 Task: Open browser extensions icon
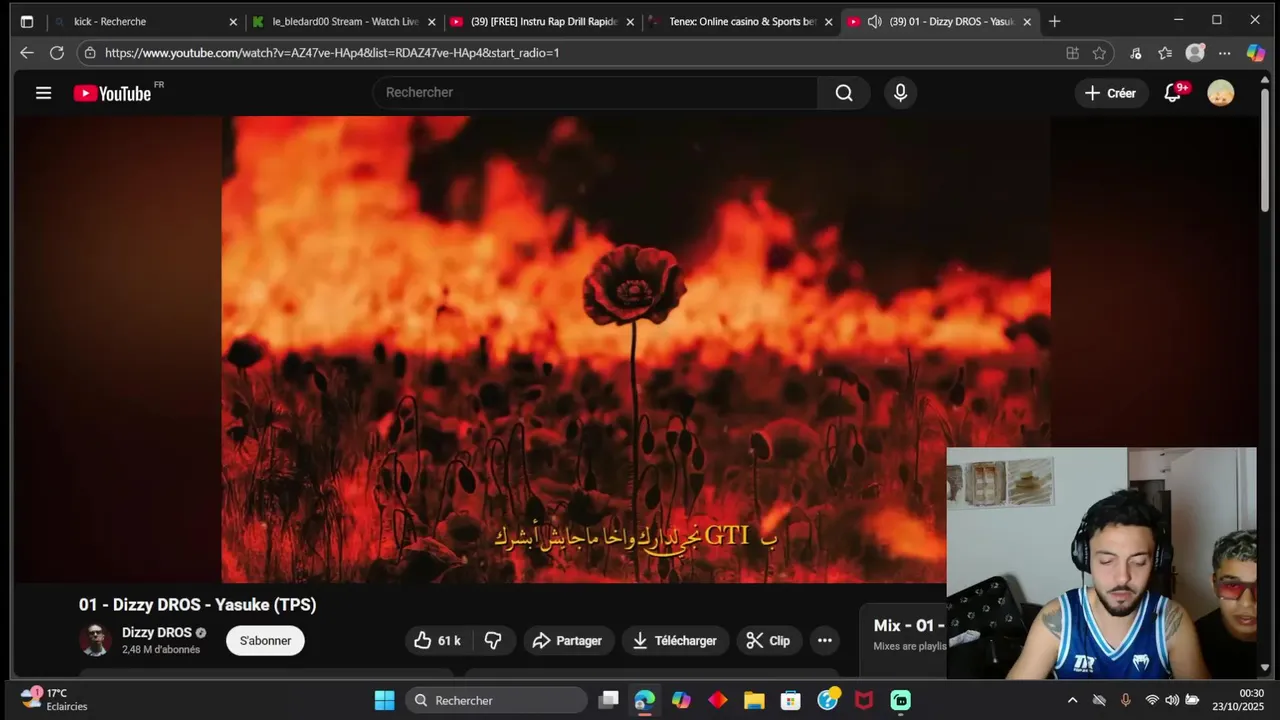1136,53
